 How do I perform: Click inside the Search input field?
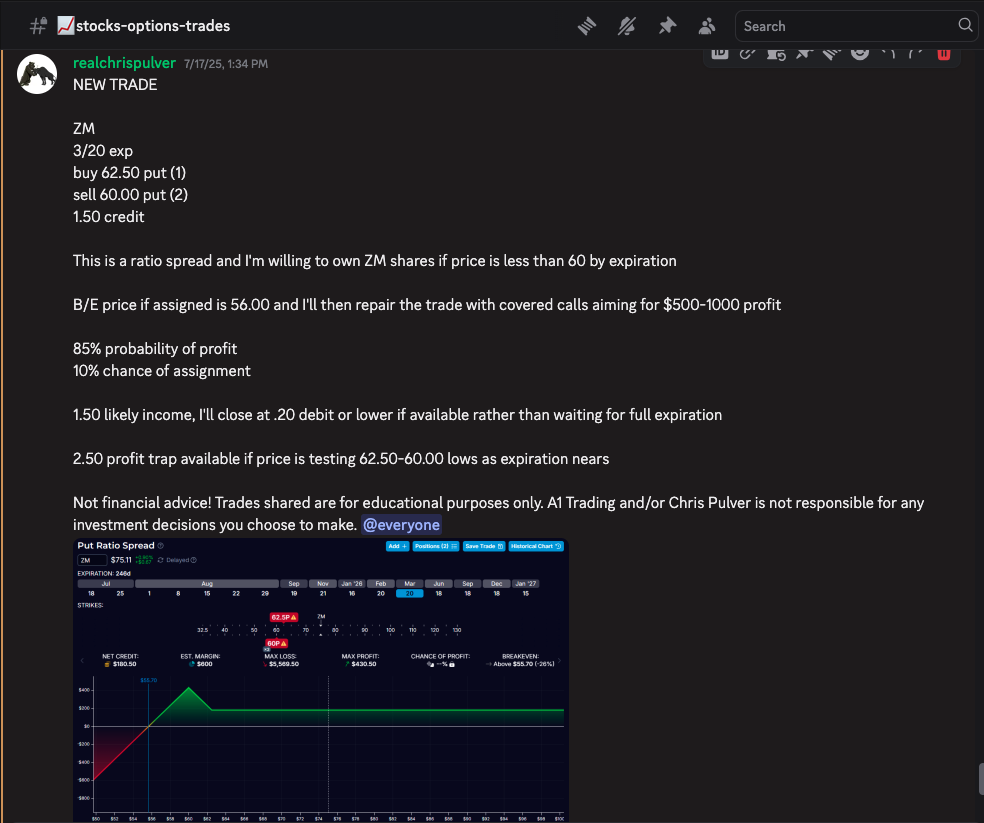click(x=850, y=26)
